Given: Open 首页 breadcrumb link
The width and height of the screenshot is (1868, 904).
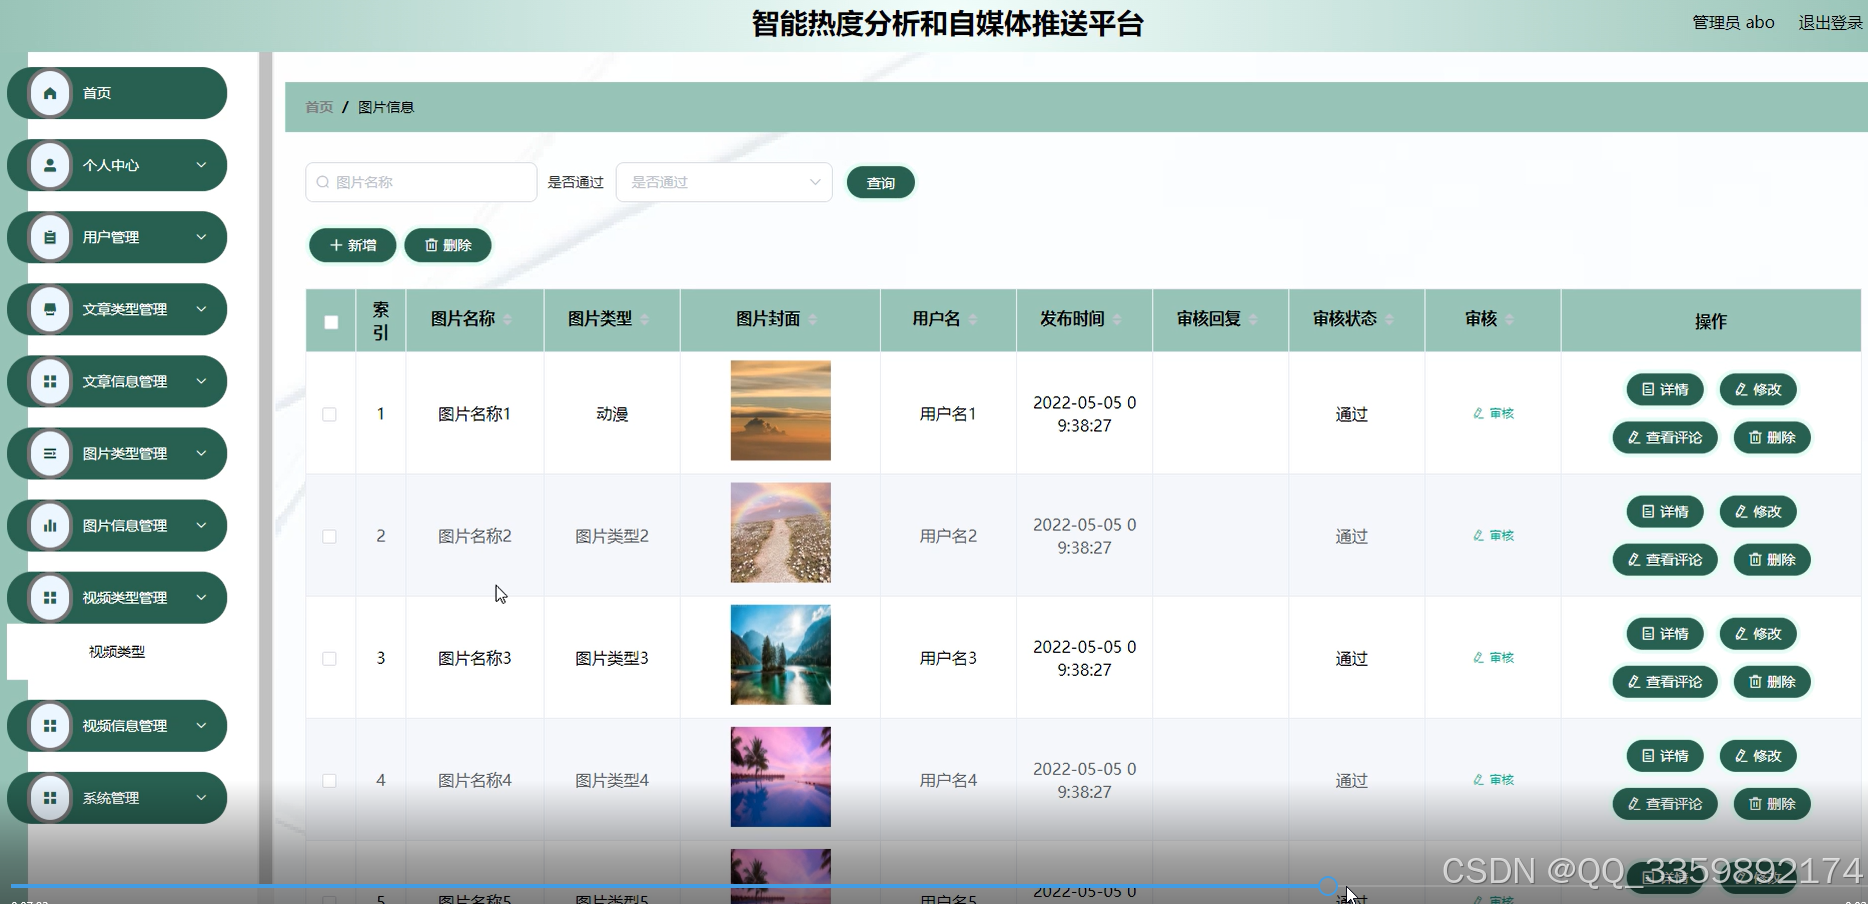Looking at the screenshot, I should (317, 107).
